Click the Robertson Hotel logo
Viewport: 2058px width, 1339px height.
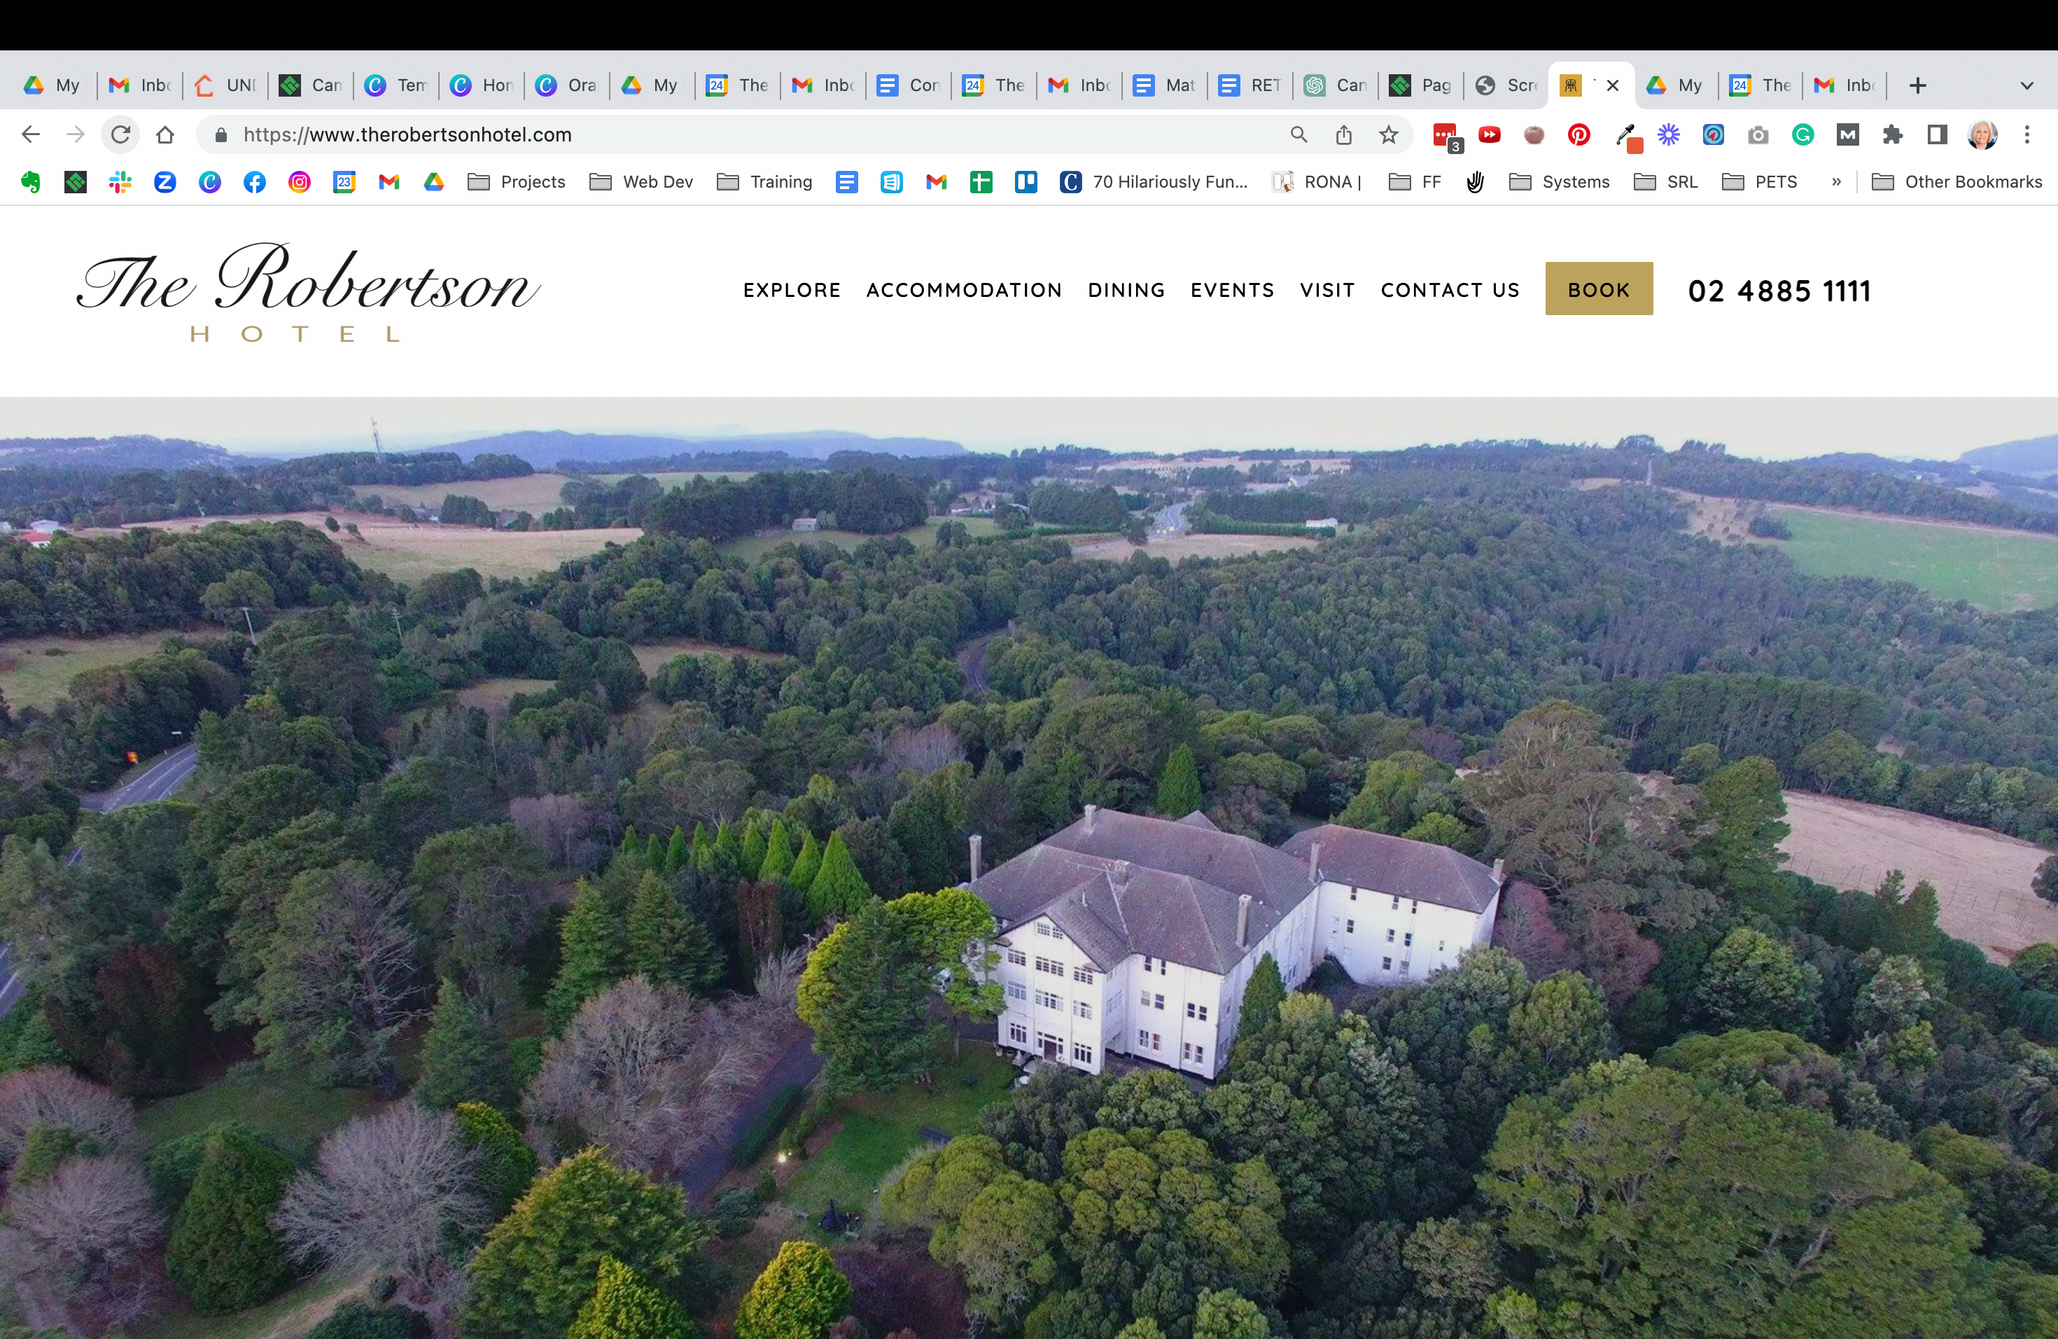[x=308, y=293]
